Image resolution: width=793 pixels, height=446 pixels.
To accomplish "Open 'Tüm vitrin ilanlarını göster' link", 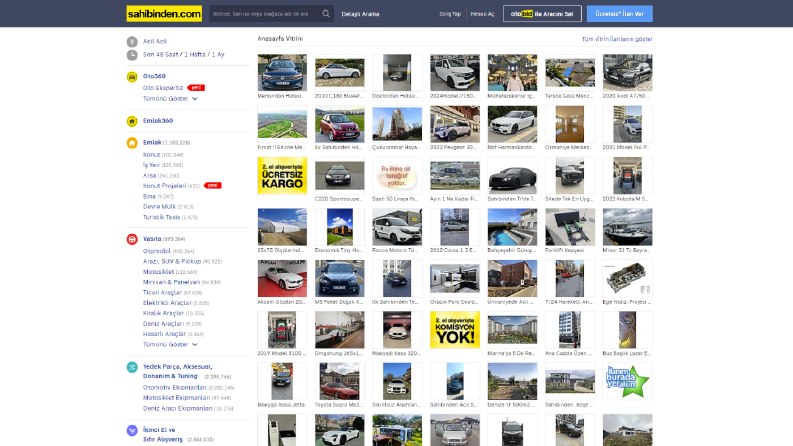I will (x=617, y=39).
